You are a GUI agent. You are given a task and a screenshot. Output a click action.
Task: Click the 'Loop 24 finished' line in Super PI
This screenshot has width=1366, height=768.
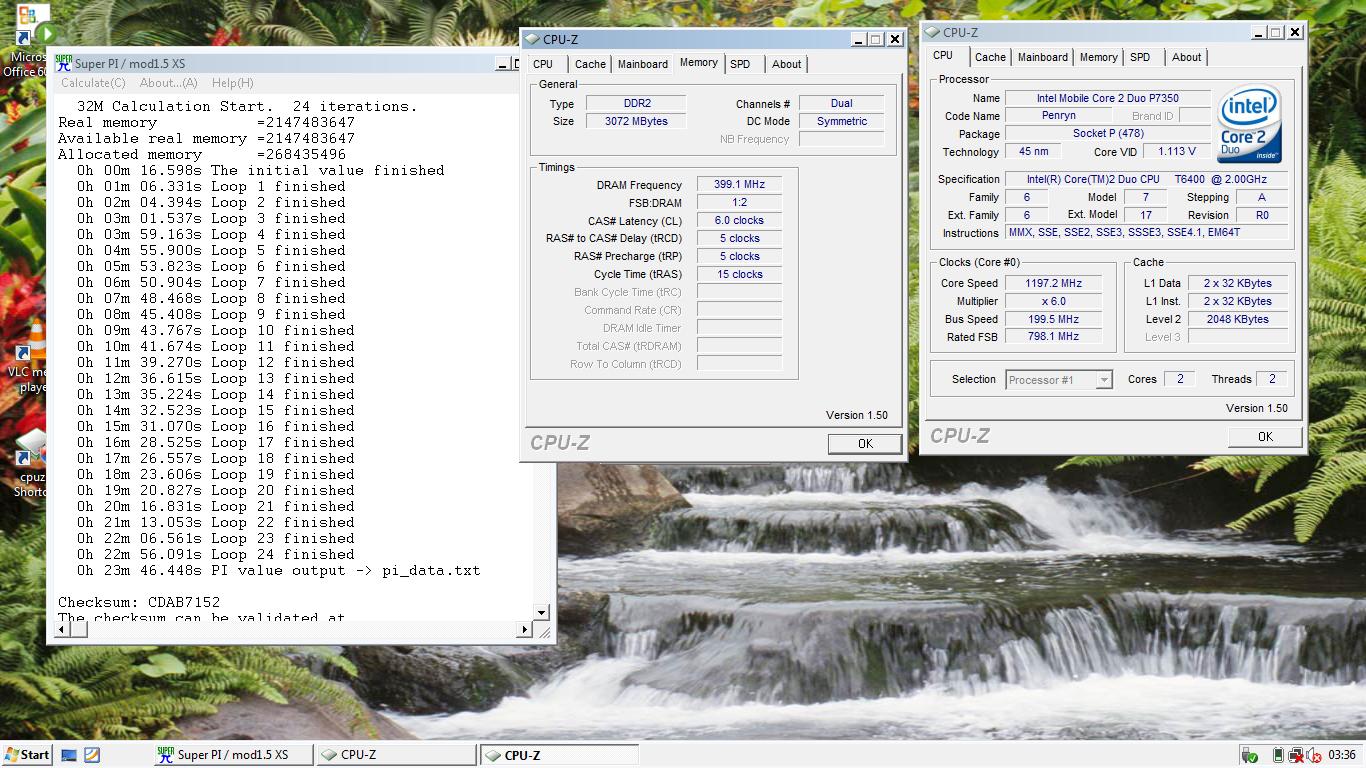click(216, 555)
